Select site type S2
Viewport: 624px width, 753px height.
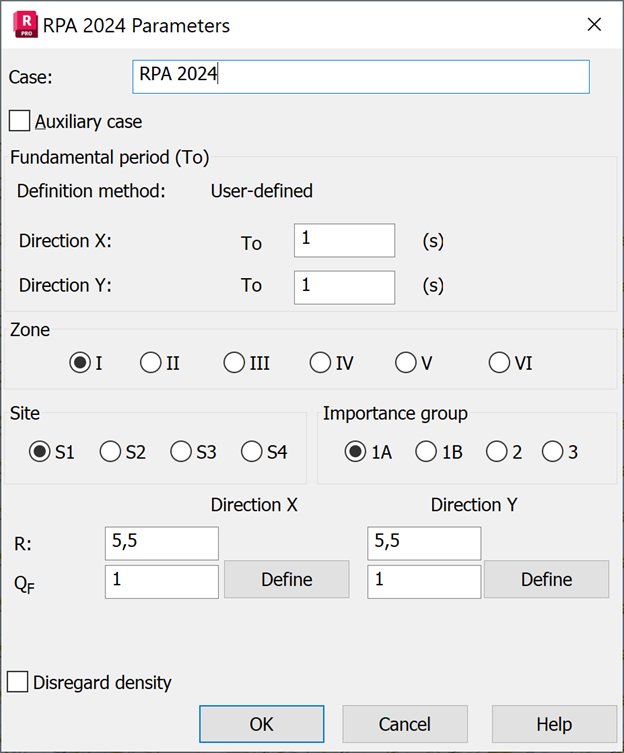111,452
